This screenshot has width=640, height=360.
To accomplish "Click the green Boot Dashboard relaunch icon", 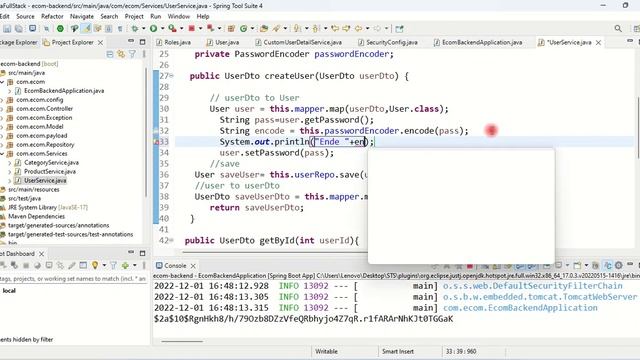I will 60,29.
